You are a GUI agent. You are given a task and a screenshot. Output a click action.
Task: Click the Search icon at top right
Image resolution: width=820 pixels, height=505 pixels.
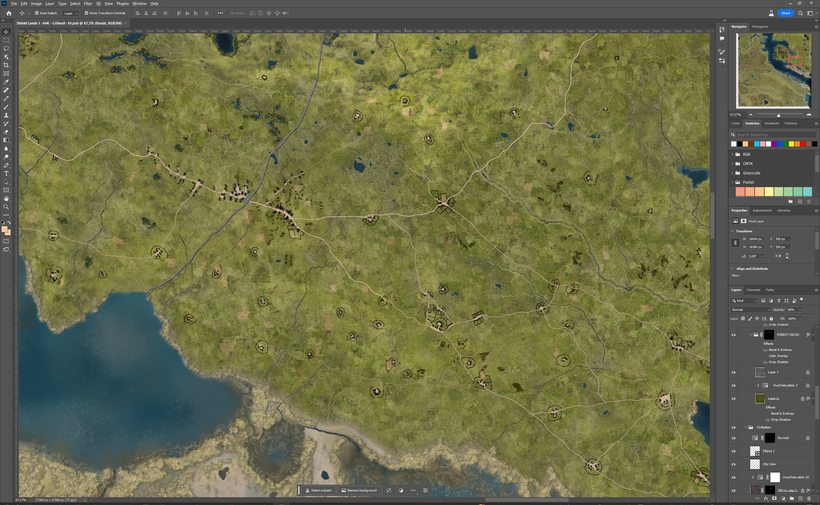tap(800, 13)
